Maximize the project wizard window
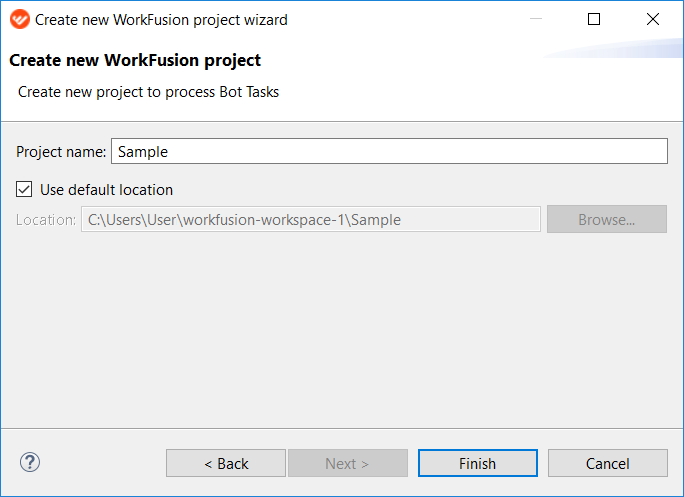The image size is (684, 497). [x=594, y=19]
